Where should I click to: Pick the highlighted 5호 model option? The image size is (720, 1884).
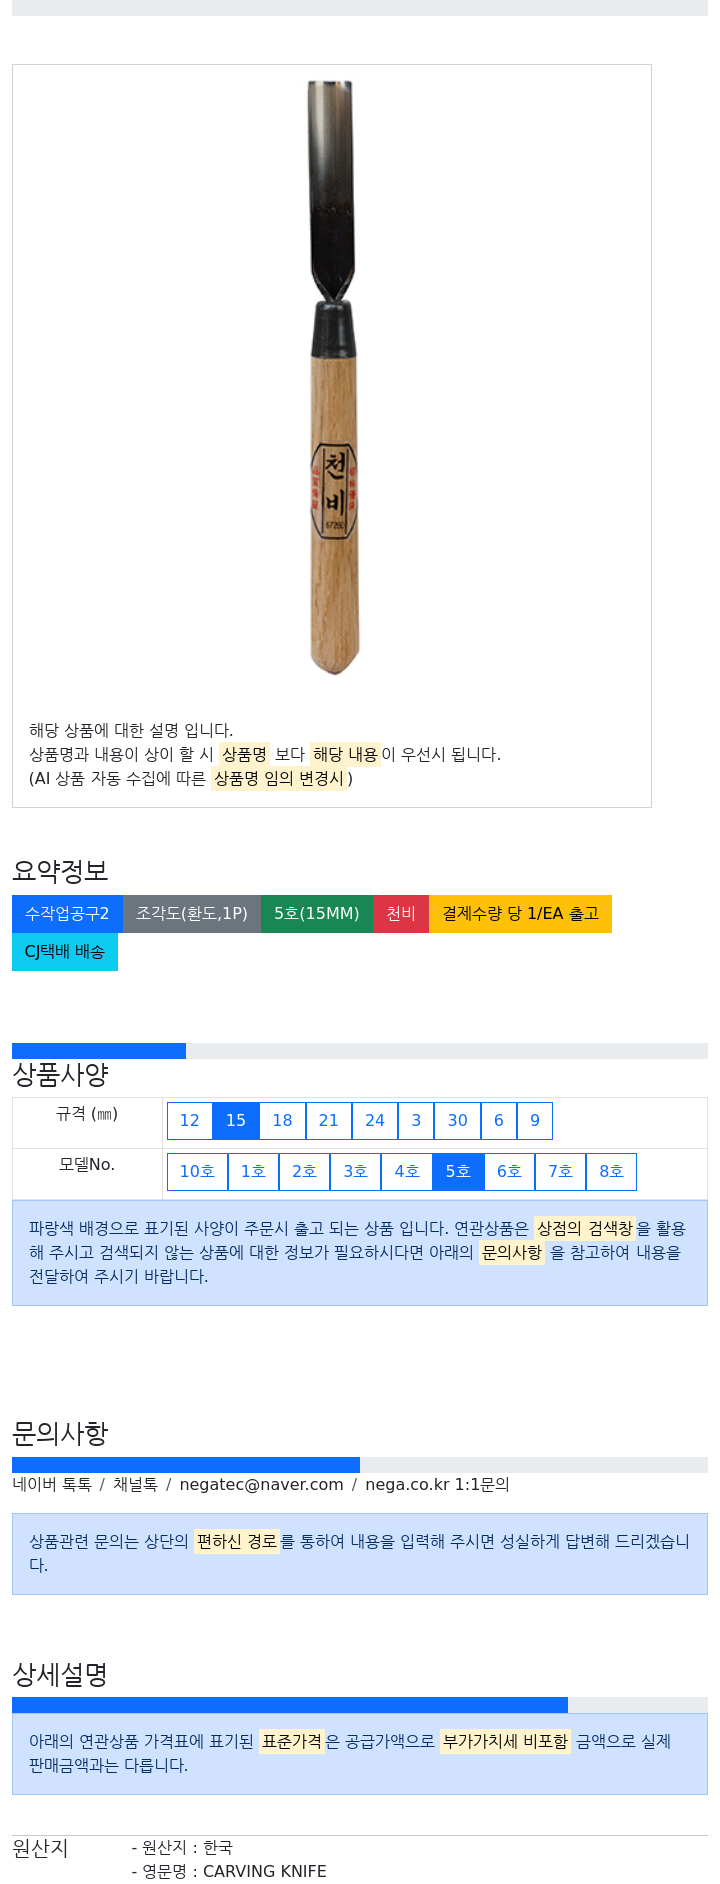458,1172
